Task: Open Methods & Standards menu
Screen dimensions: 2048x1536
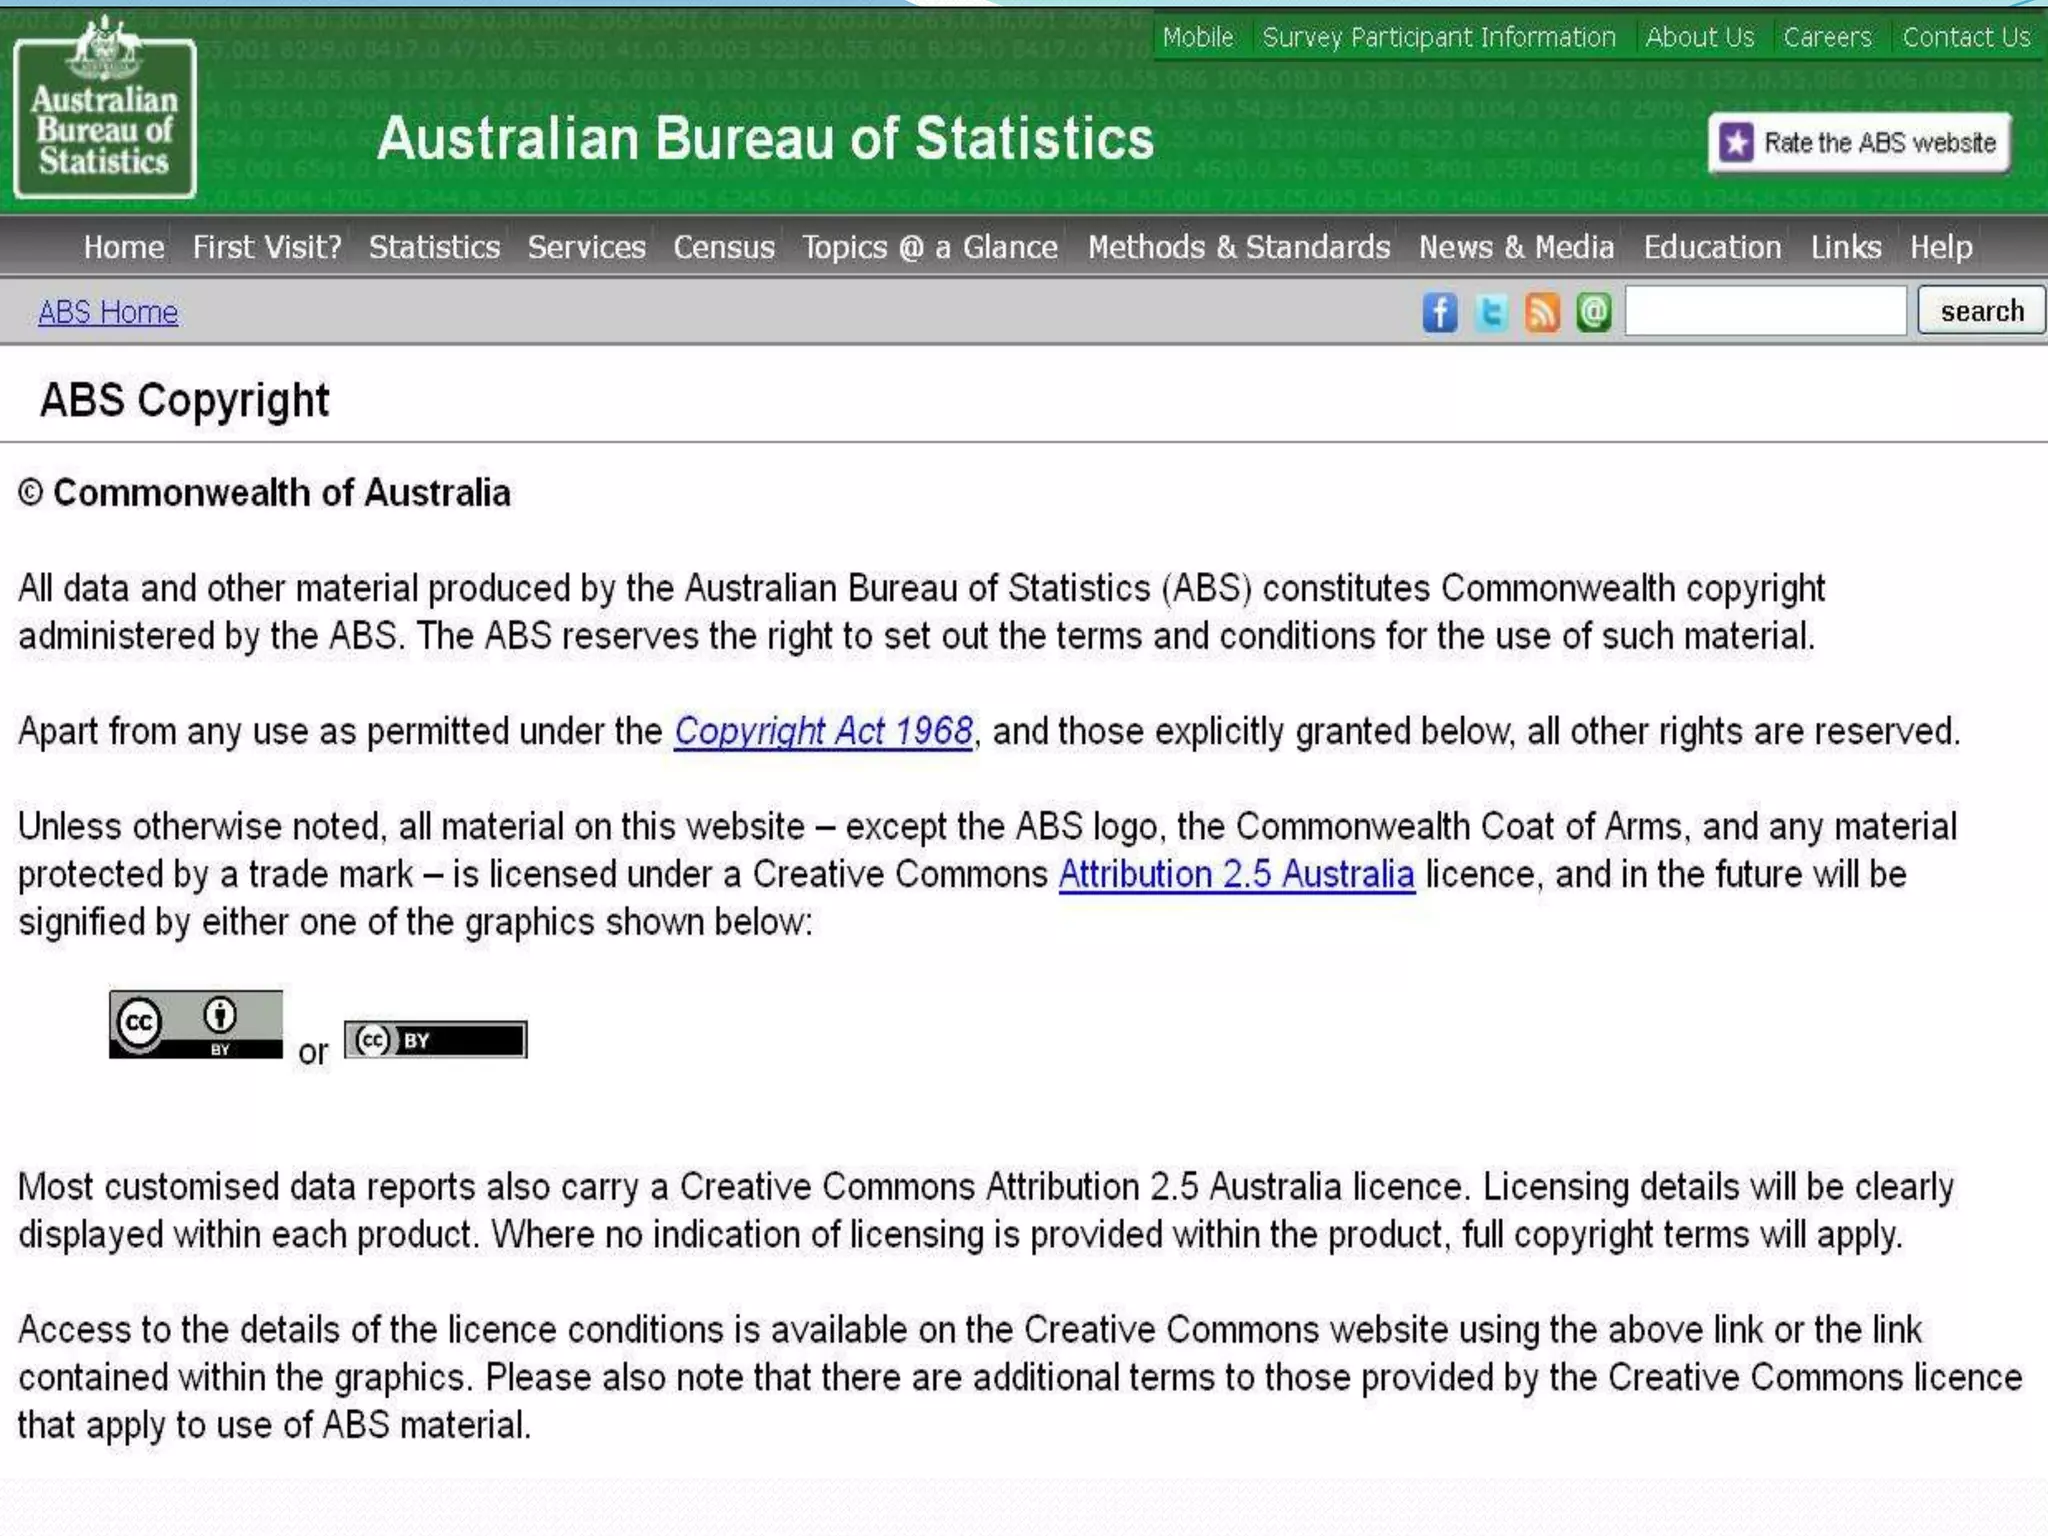Action: (1239, 247)
